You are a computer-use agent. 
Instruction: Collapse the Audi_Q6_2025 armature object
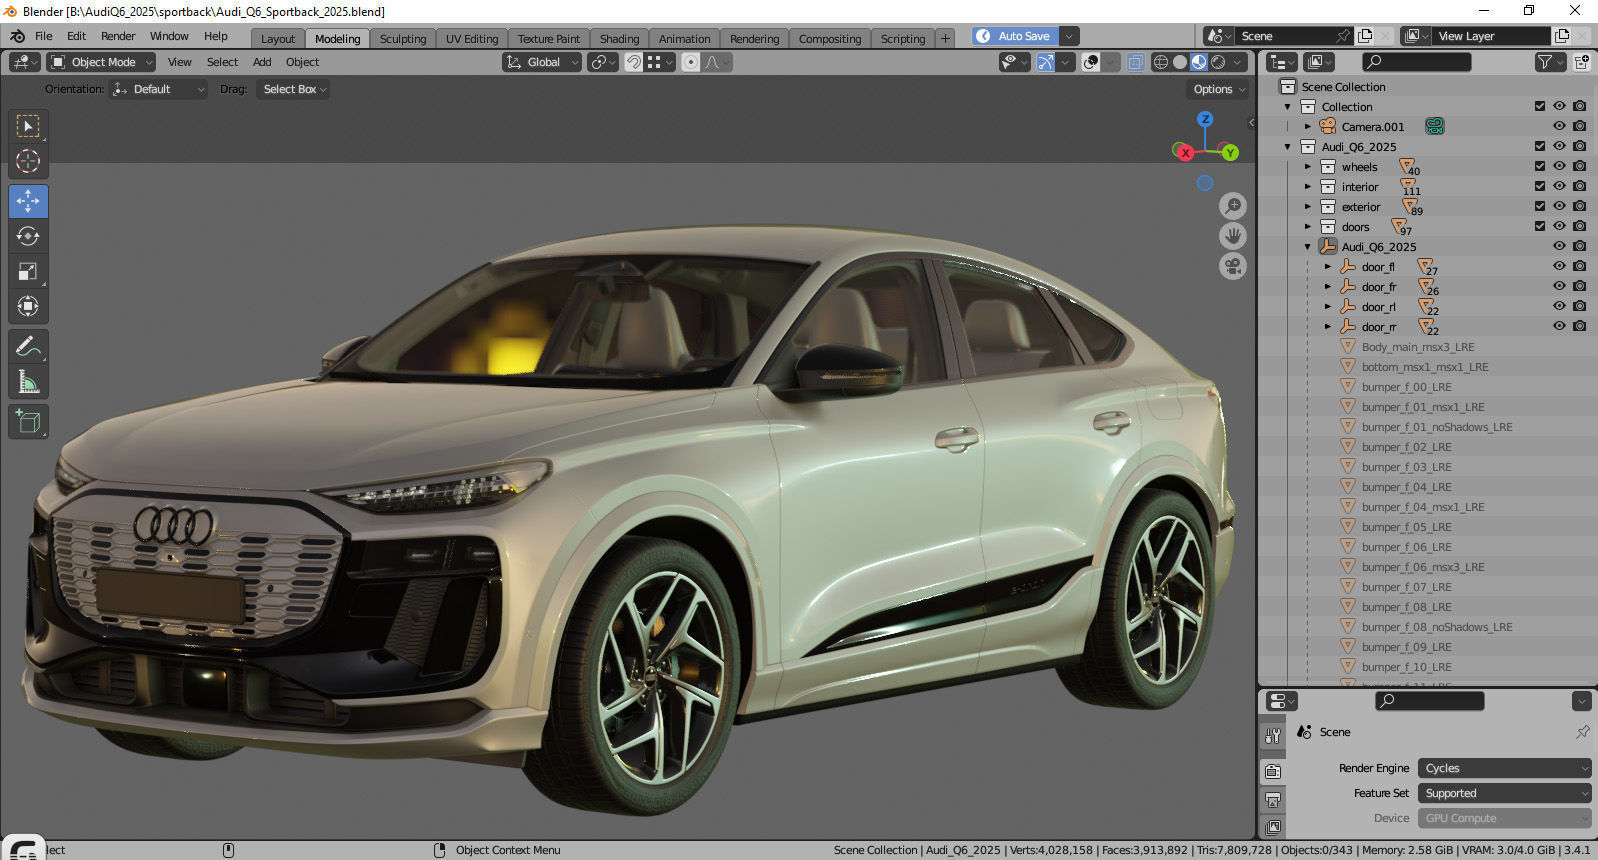click(x=1307, y=247)
